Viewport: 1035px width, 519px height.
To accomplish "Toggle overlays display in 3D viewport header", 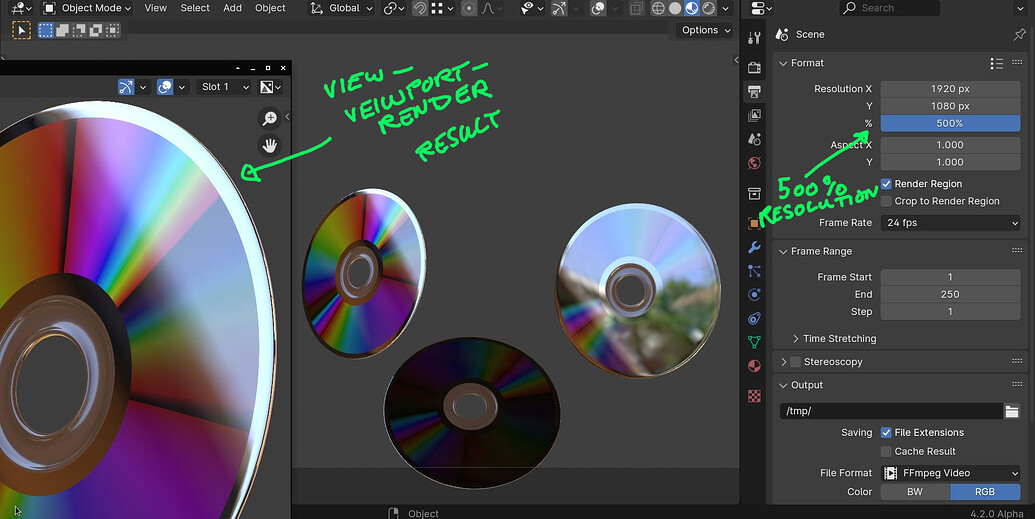I will (x=598, y=8).
